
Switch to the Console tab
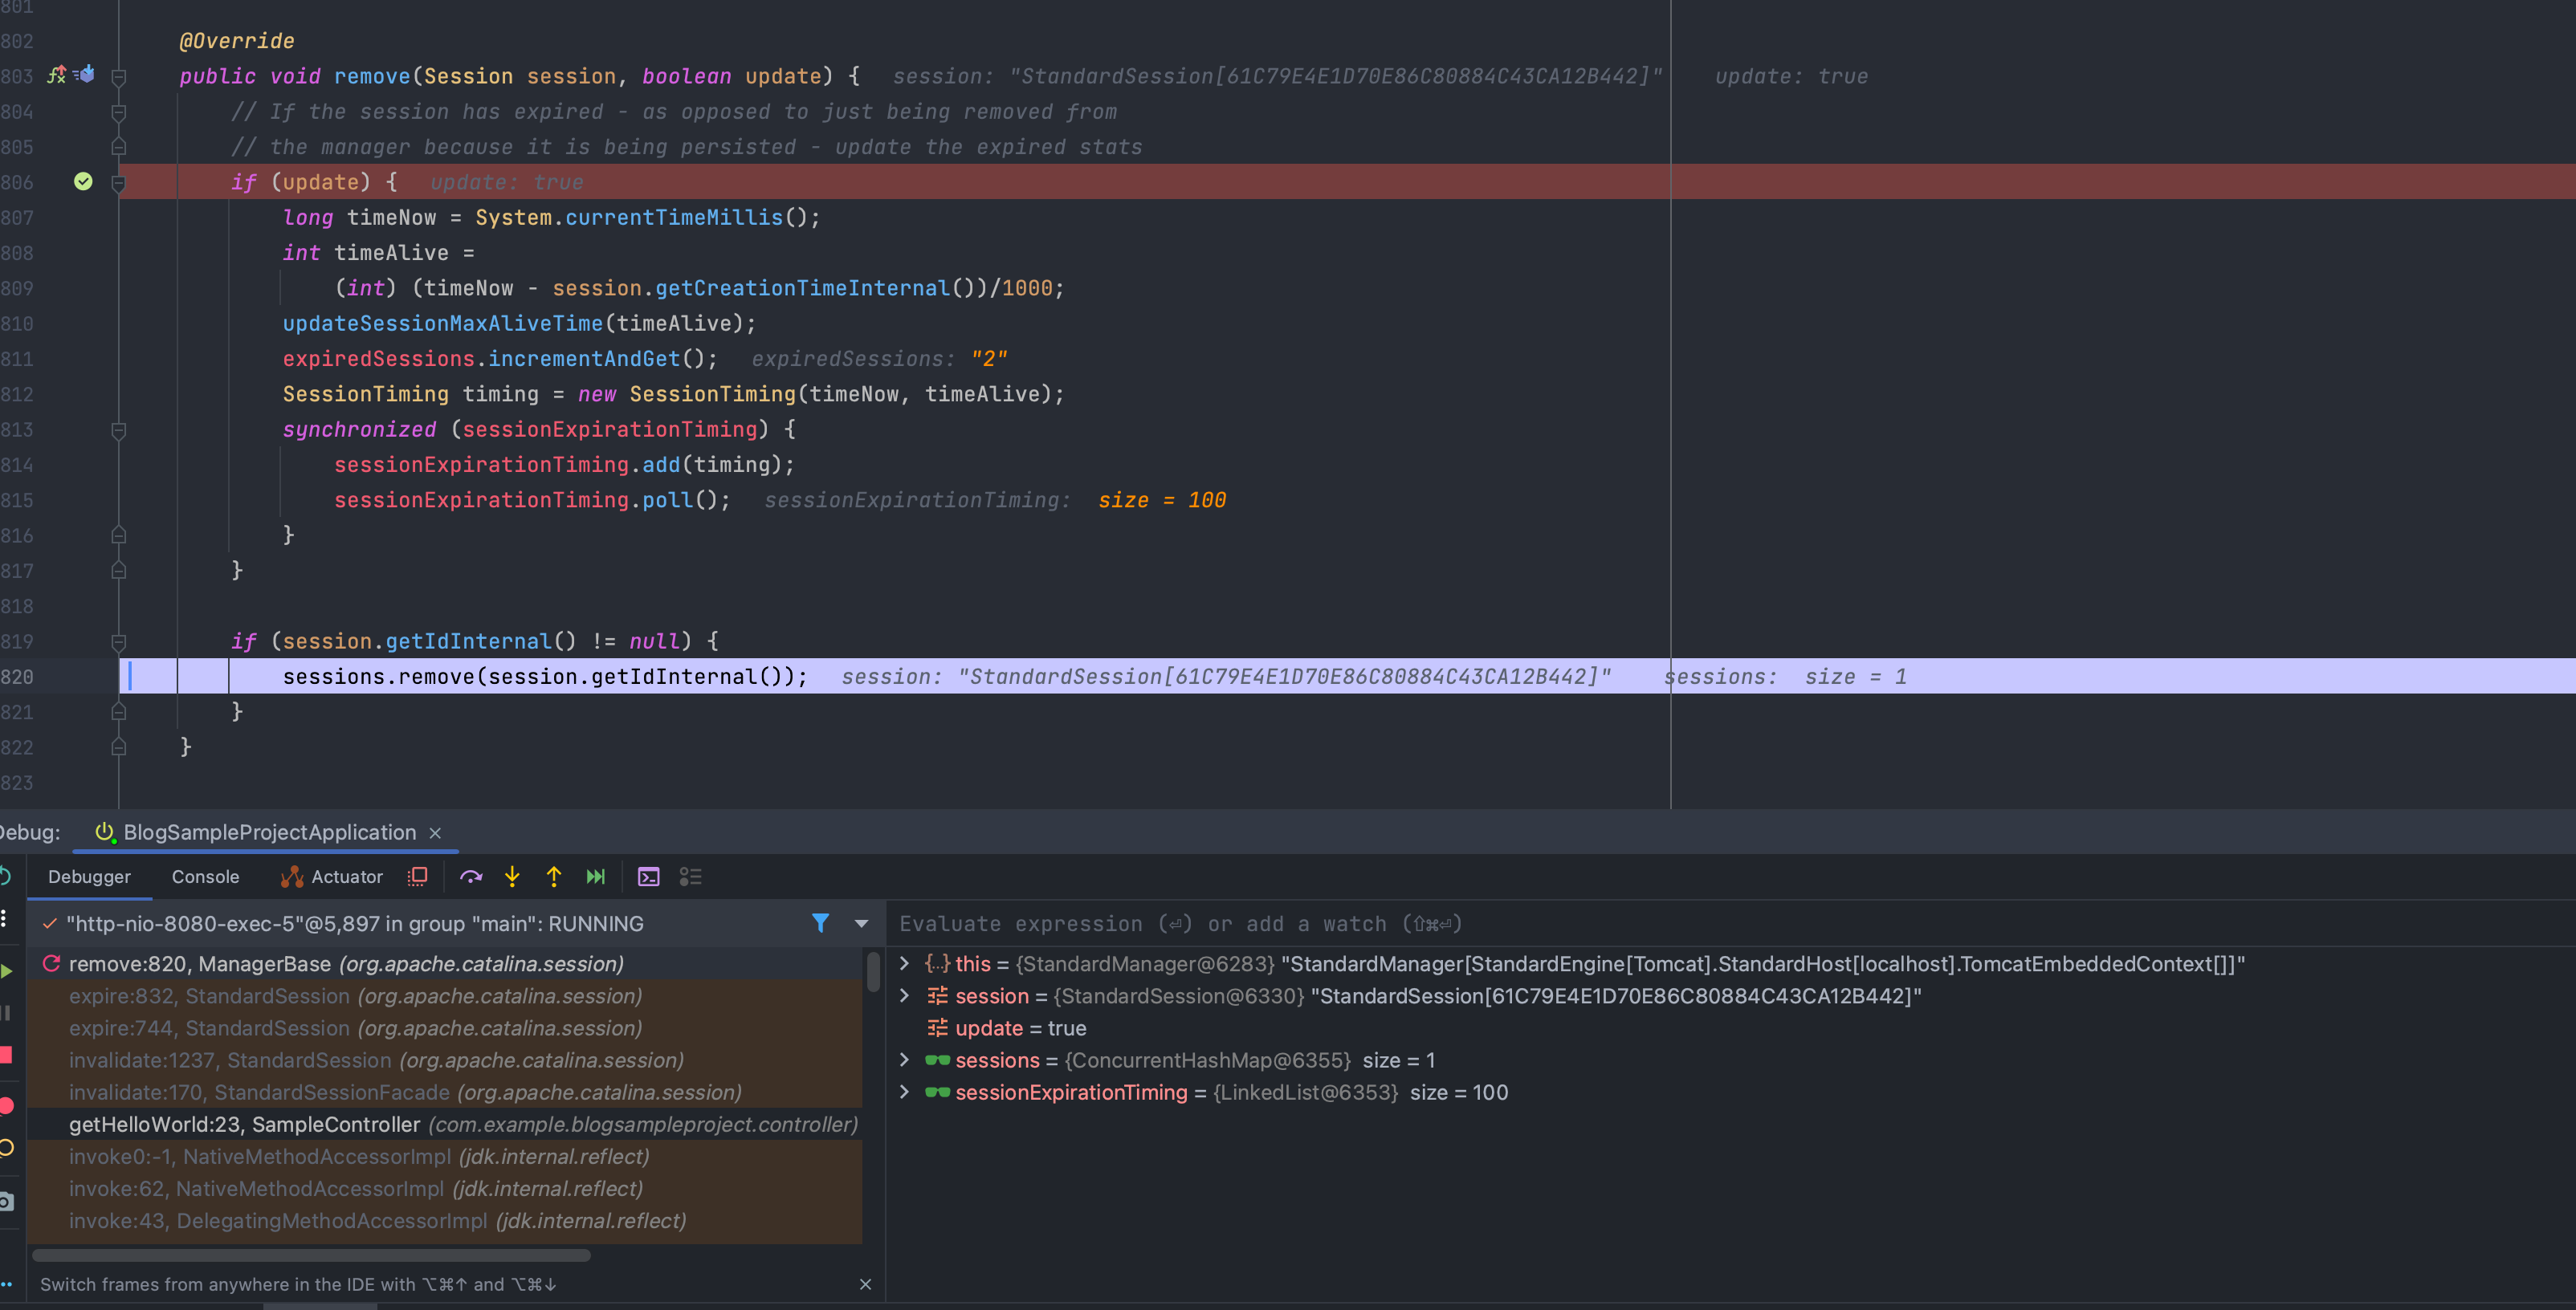205,877
